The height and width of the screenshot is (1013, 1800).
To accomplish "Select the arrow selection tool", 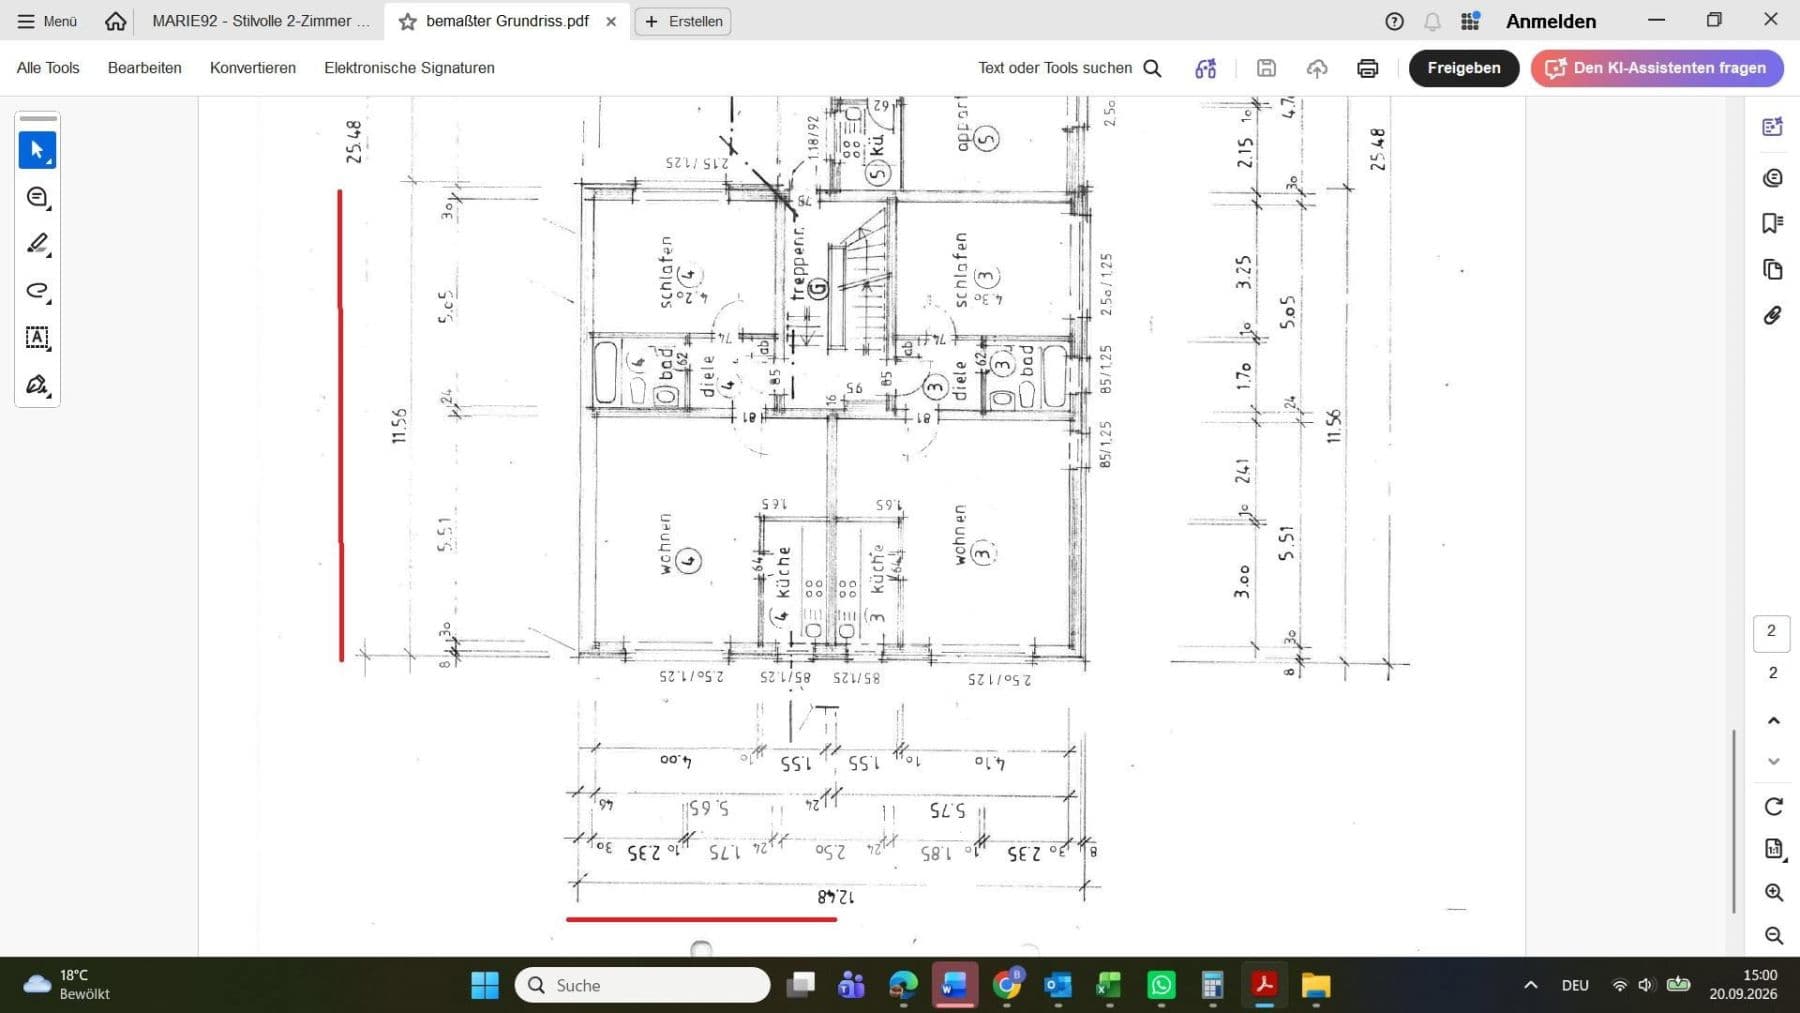I will pos(37,150).
